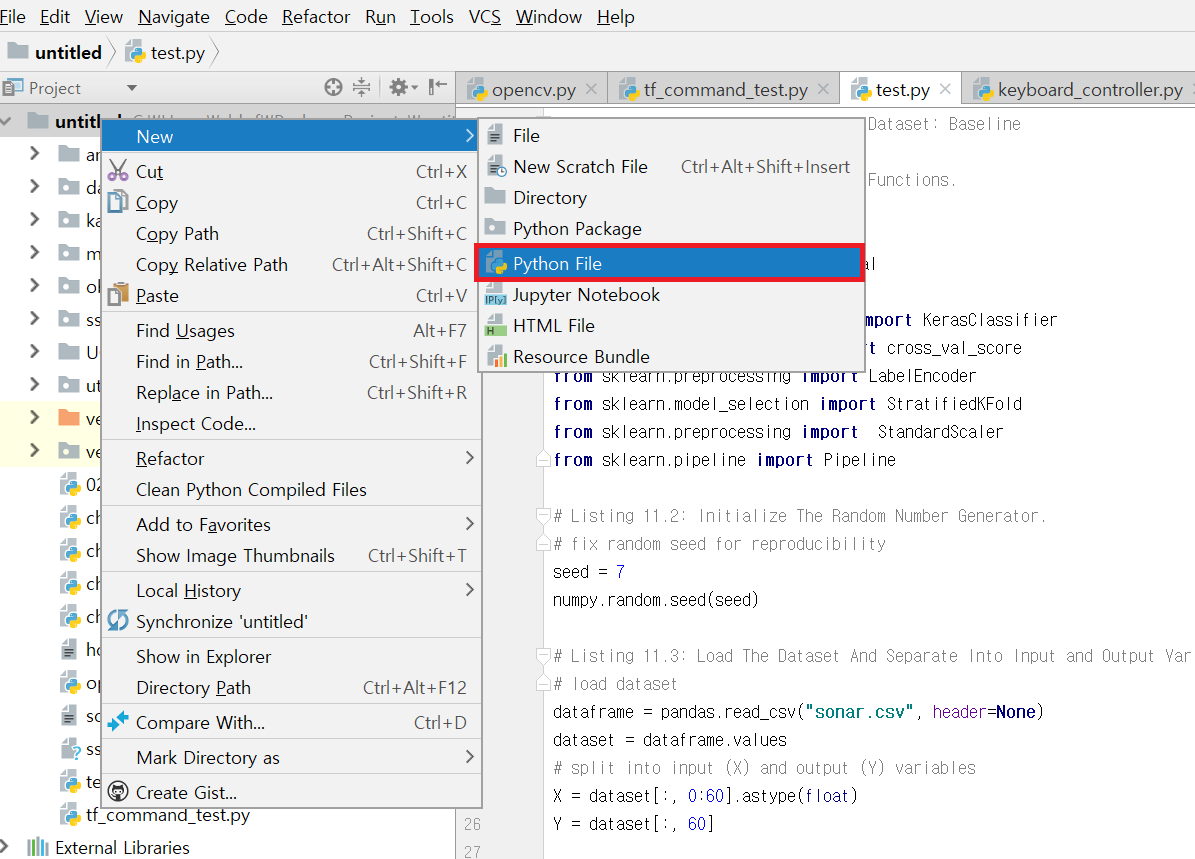1195x859 pixels.
Task: Click the highlighted New menu item
Action: [x=291, y=136]
